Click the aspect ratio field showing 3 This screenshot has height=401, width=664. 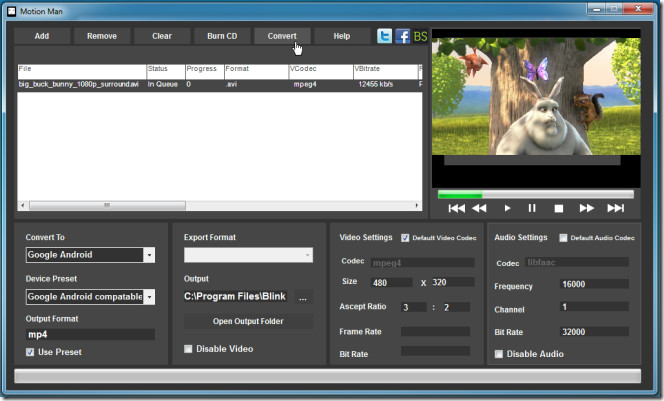[x=414, y=307]
